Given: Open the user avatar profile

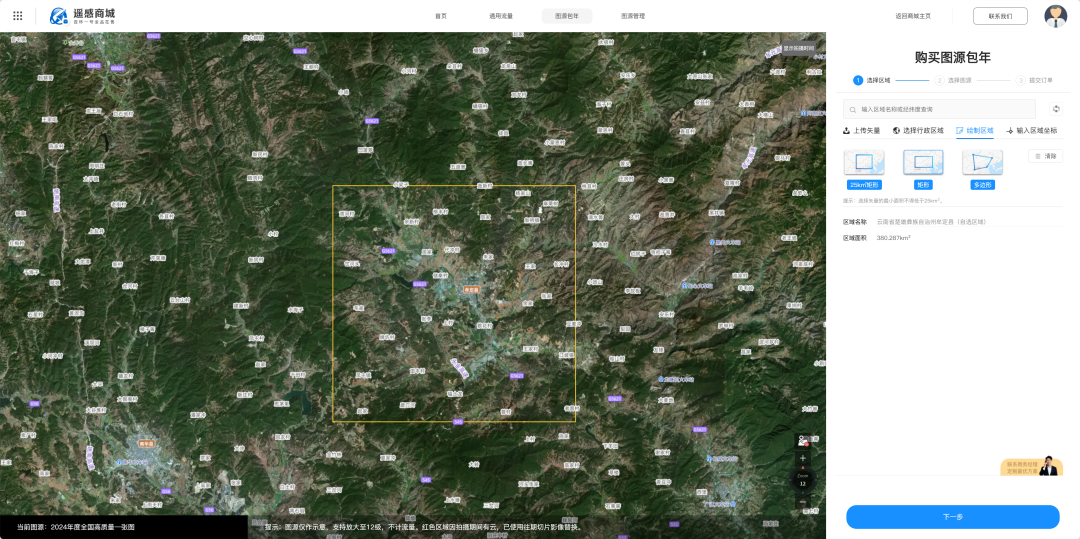Looking at the screenshot, I should coord(1055,16).
